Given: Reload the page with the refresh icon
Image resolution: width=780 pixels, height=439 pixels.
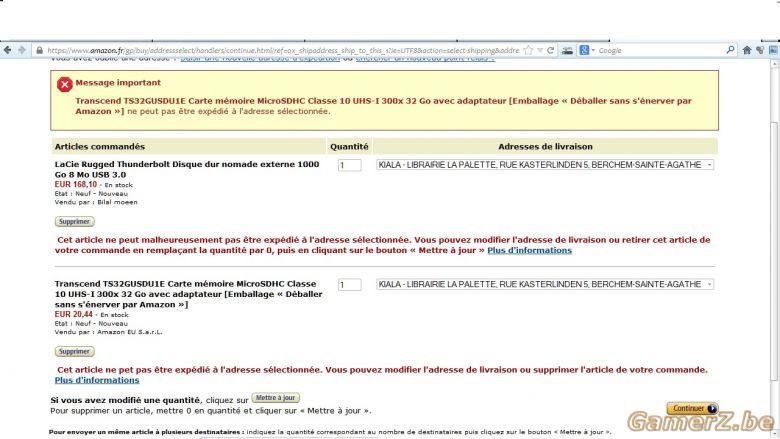Looking at the screenshot, I should coord(550,50).
